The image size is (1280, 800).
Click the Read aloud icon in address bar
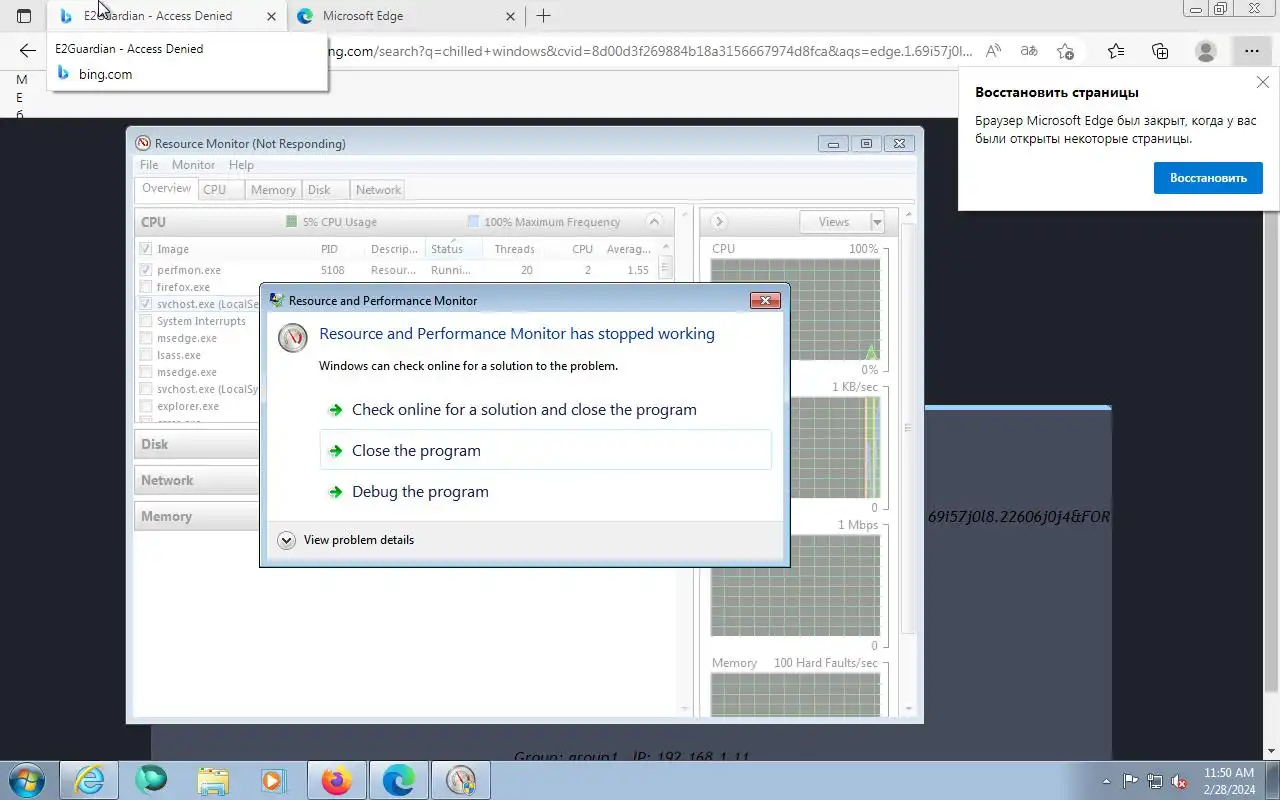click(x=993, y=51)
